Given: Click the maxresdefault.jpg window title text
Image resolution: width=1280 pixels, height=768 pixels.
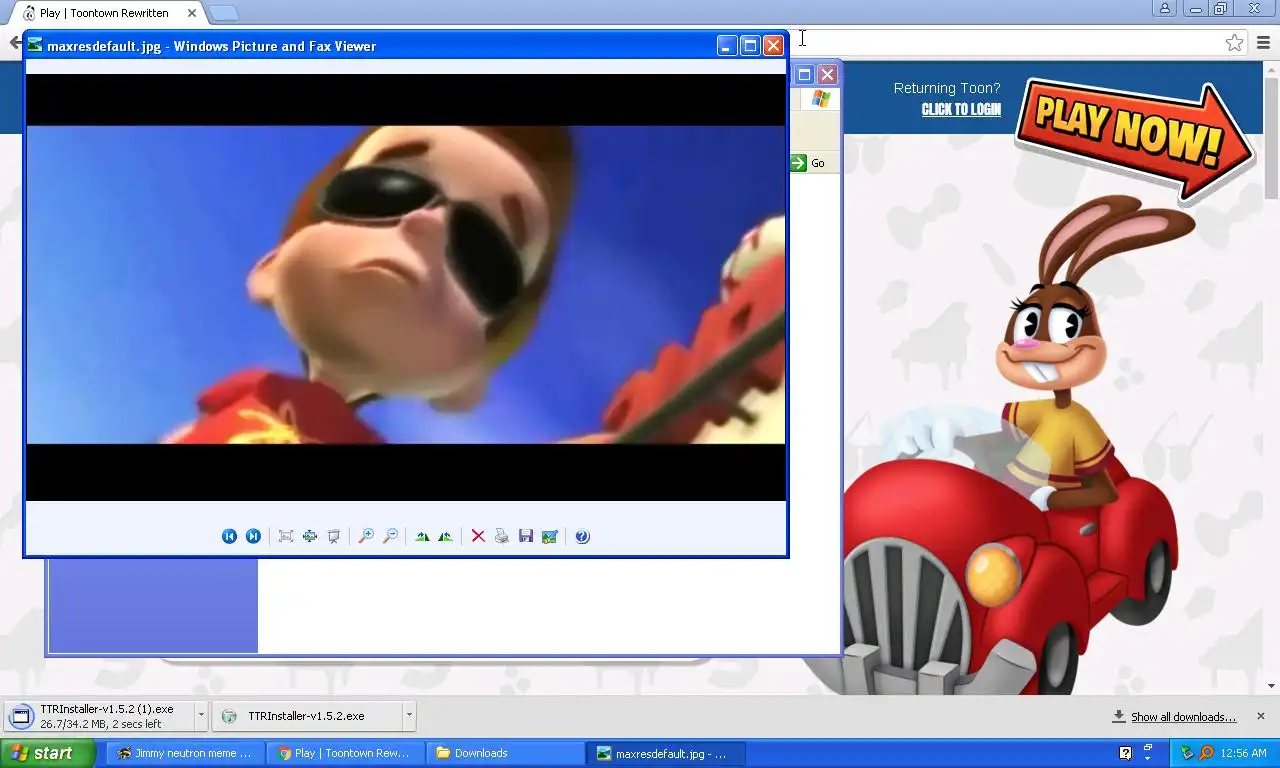Looking at the screenshot, I should tap(211, 46).
